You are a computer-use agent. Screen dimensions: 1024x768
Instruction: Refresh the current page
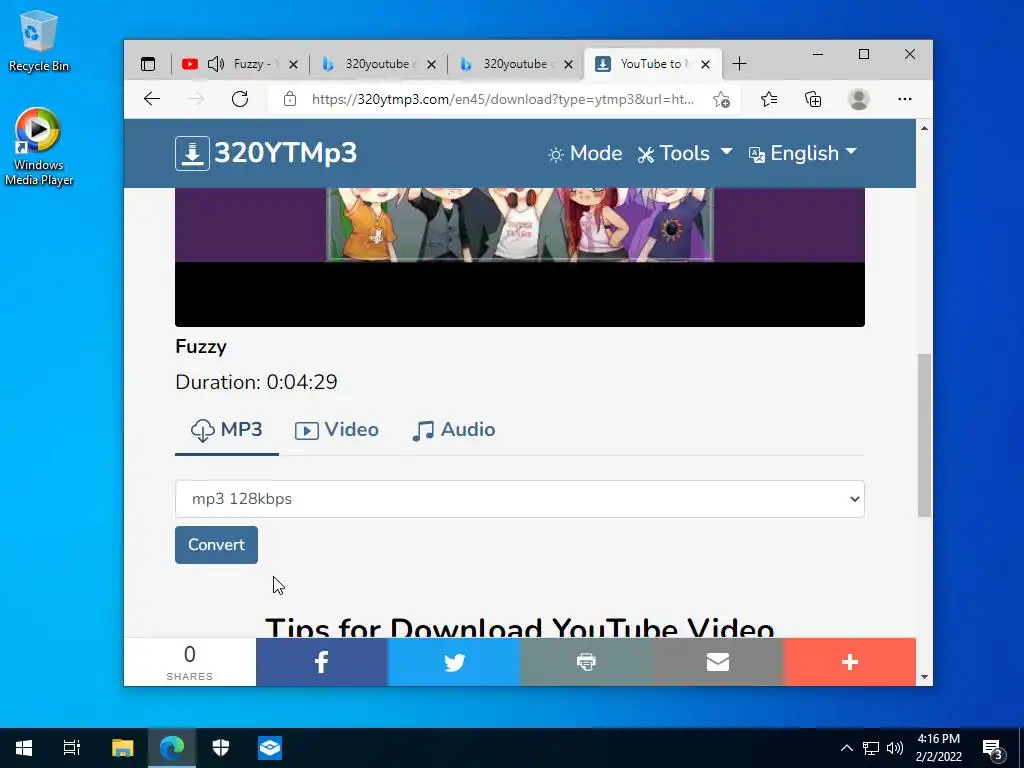[x=240, y=99]
